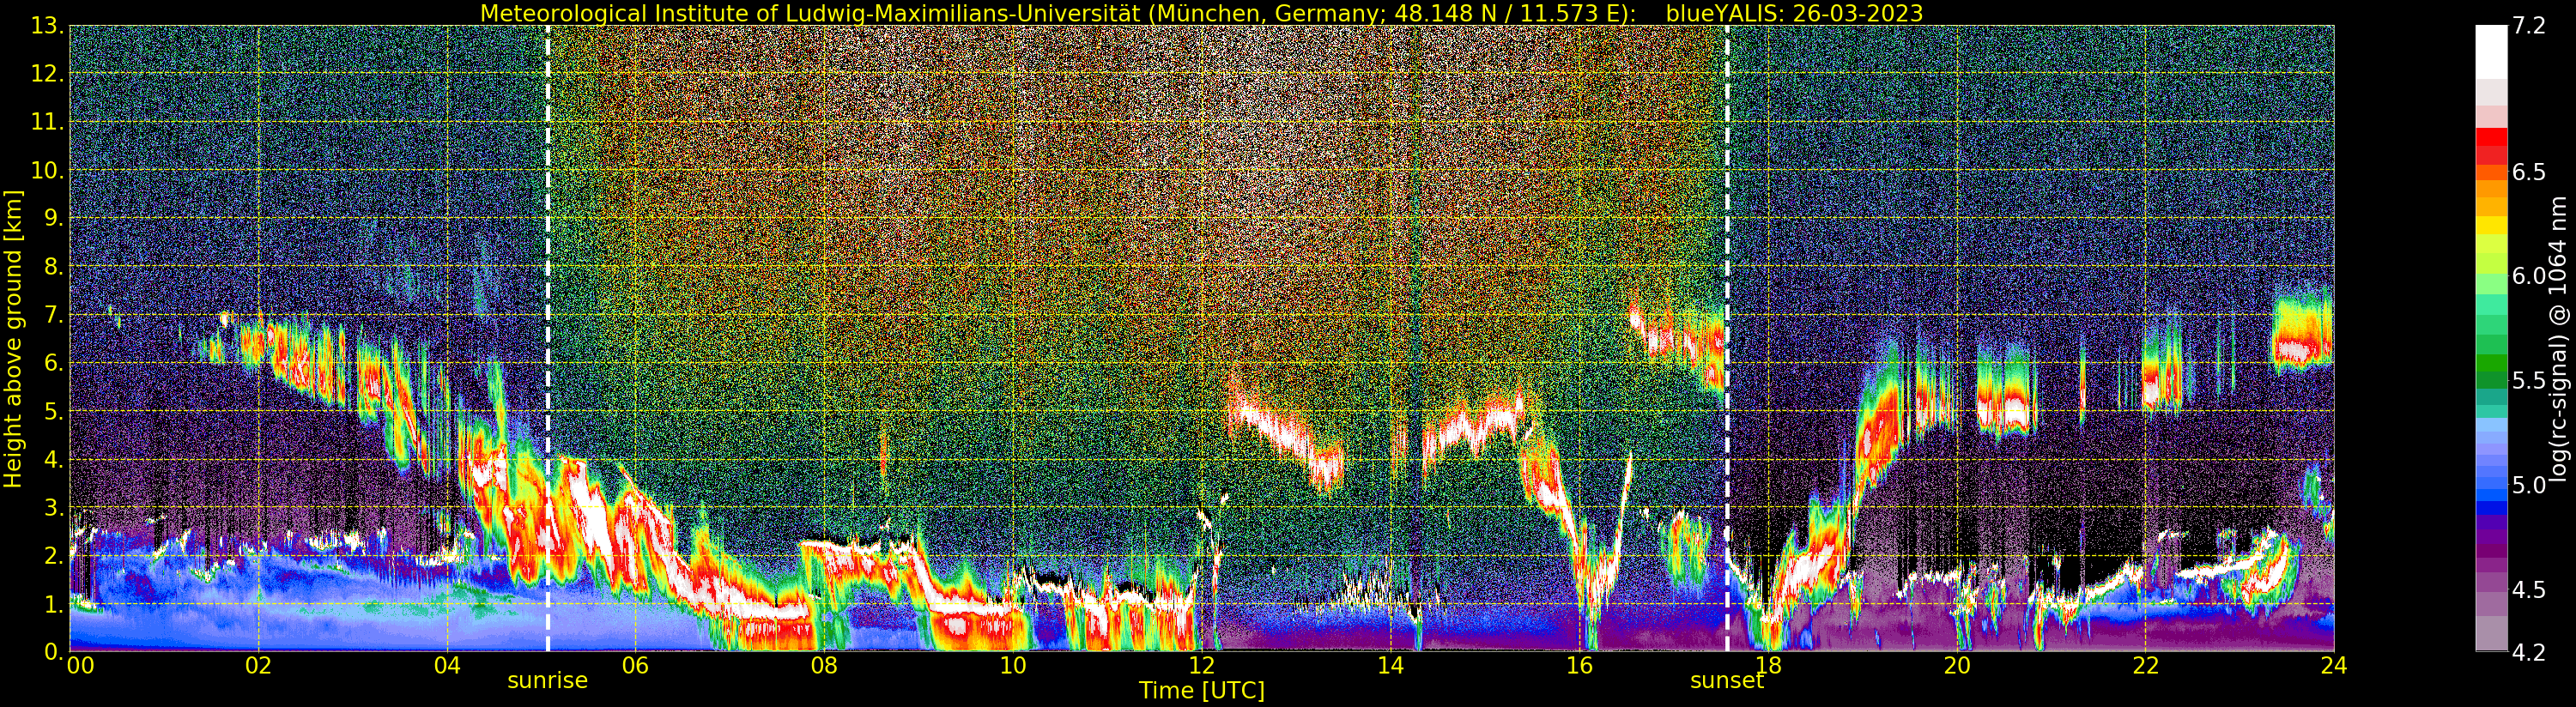The height and width of the screenshot is (707, 2576).
Task: Click the colorbar tick label 7.2
Action: [x=2529, y=27]
